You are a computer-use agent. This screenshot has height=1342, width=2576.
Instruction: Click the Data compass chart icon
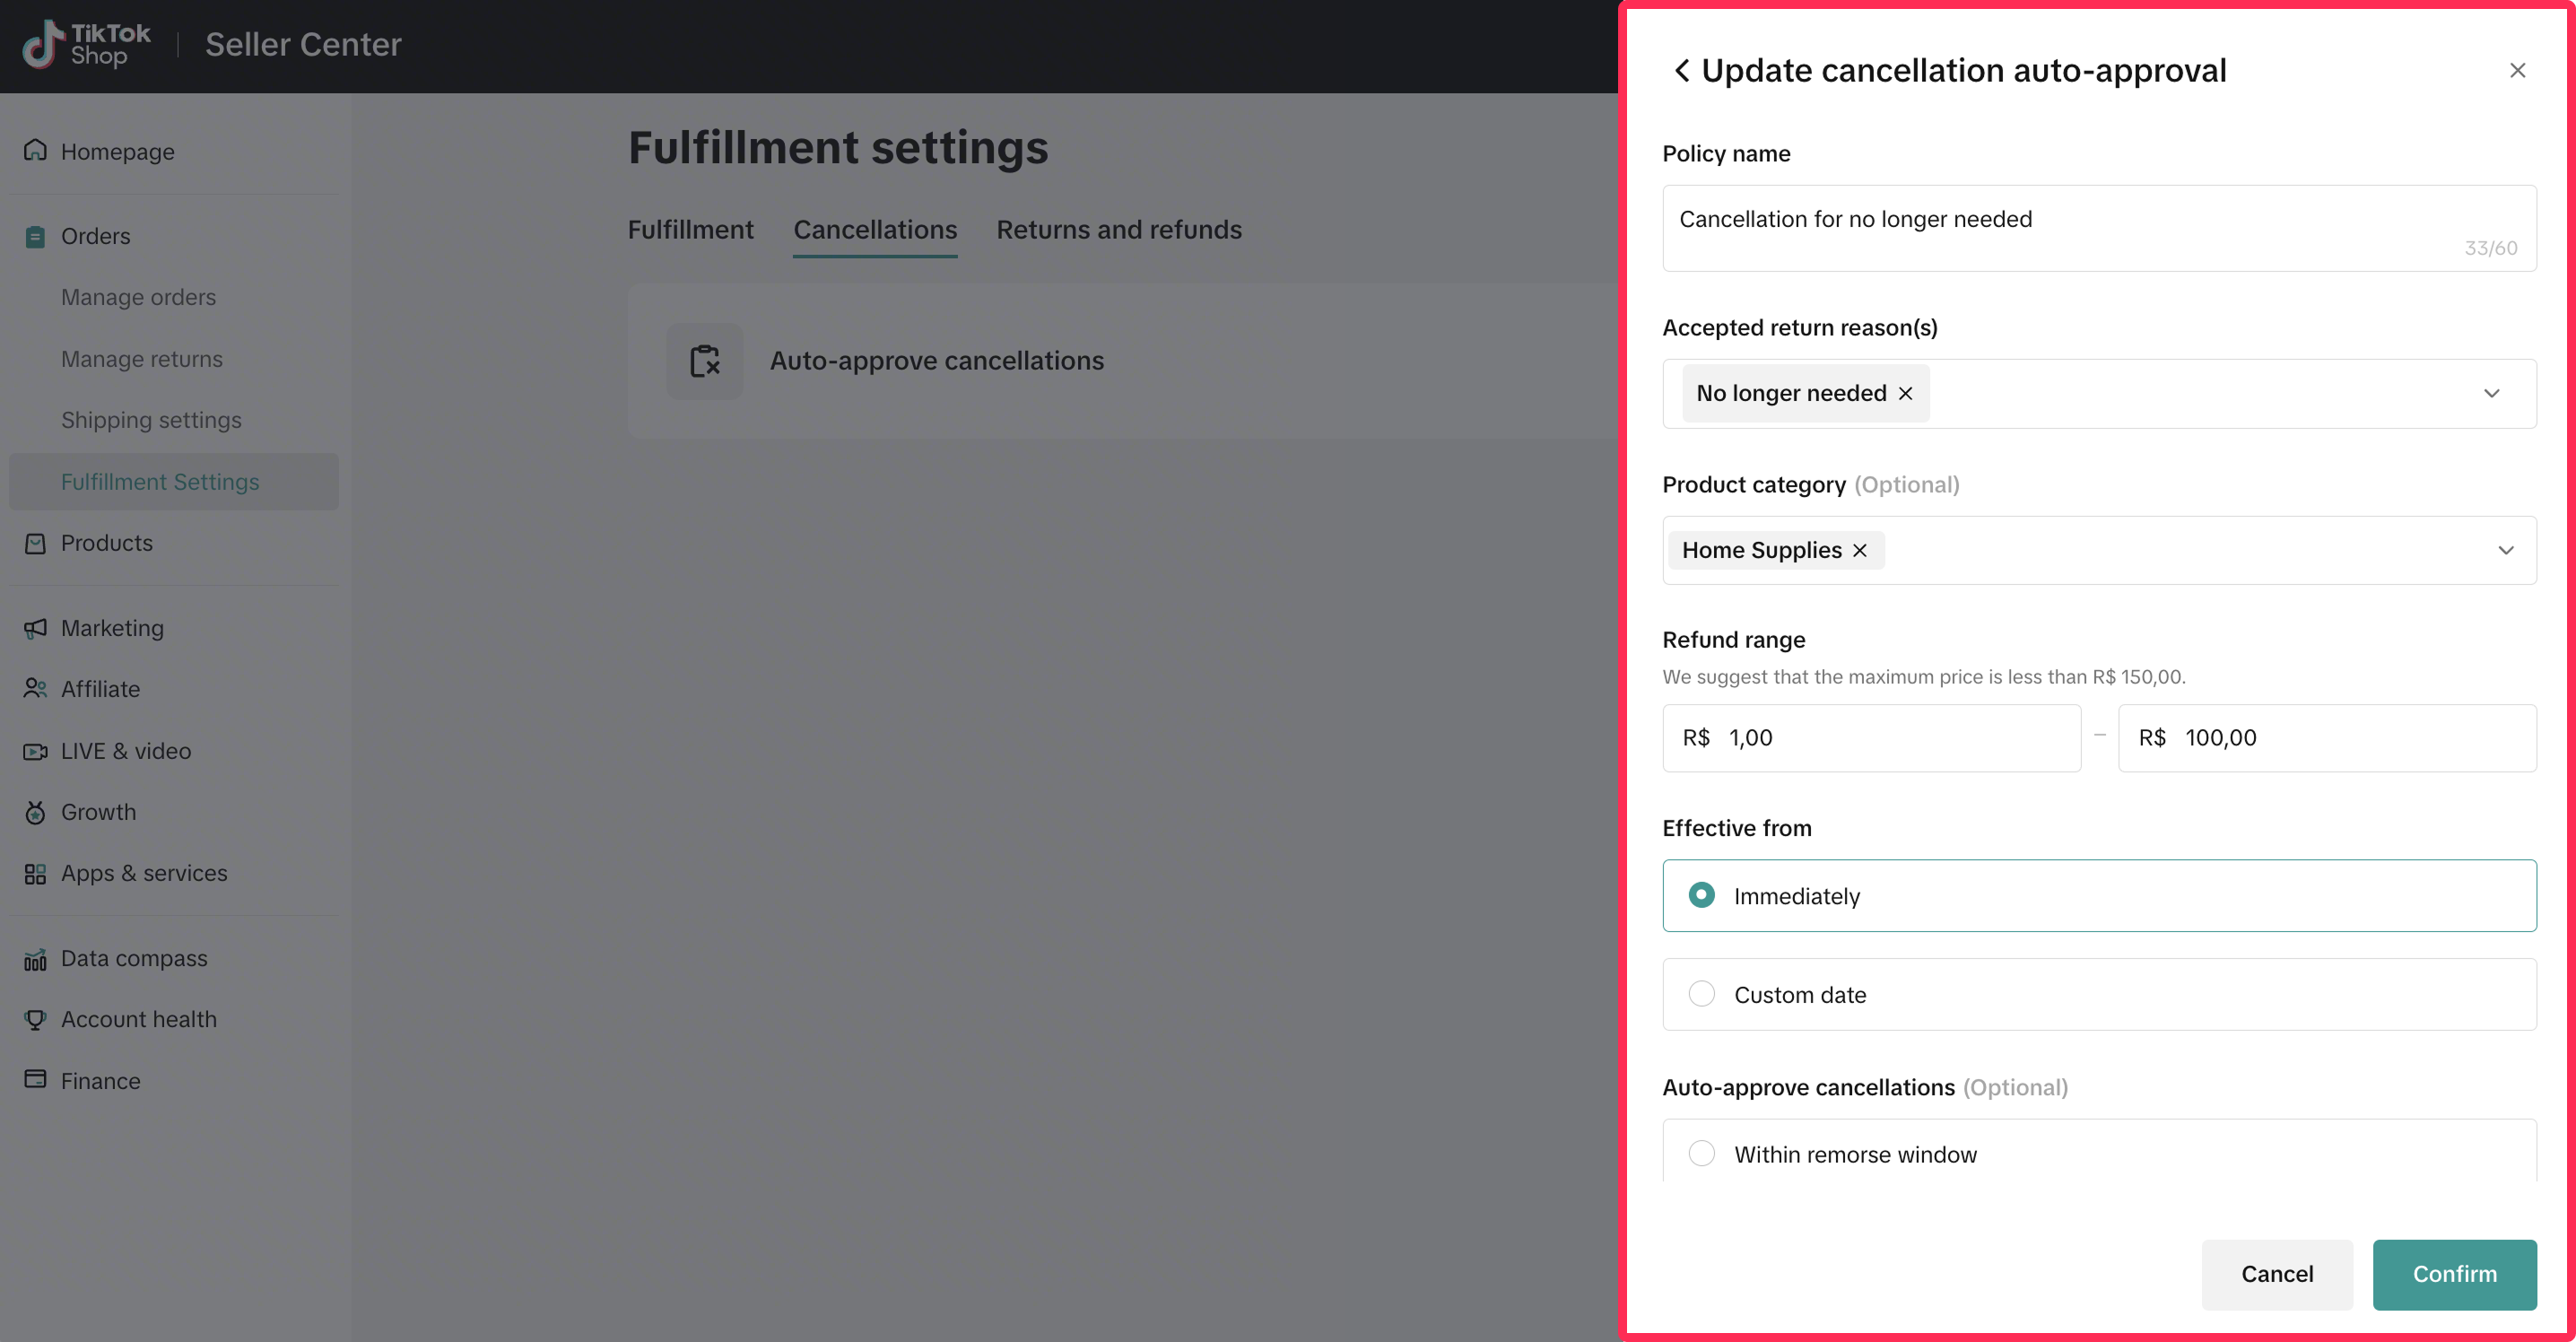coord(35,959)
